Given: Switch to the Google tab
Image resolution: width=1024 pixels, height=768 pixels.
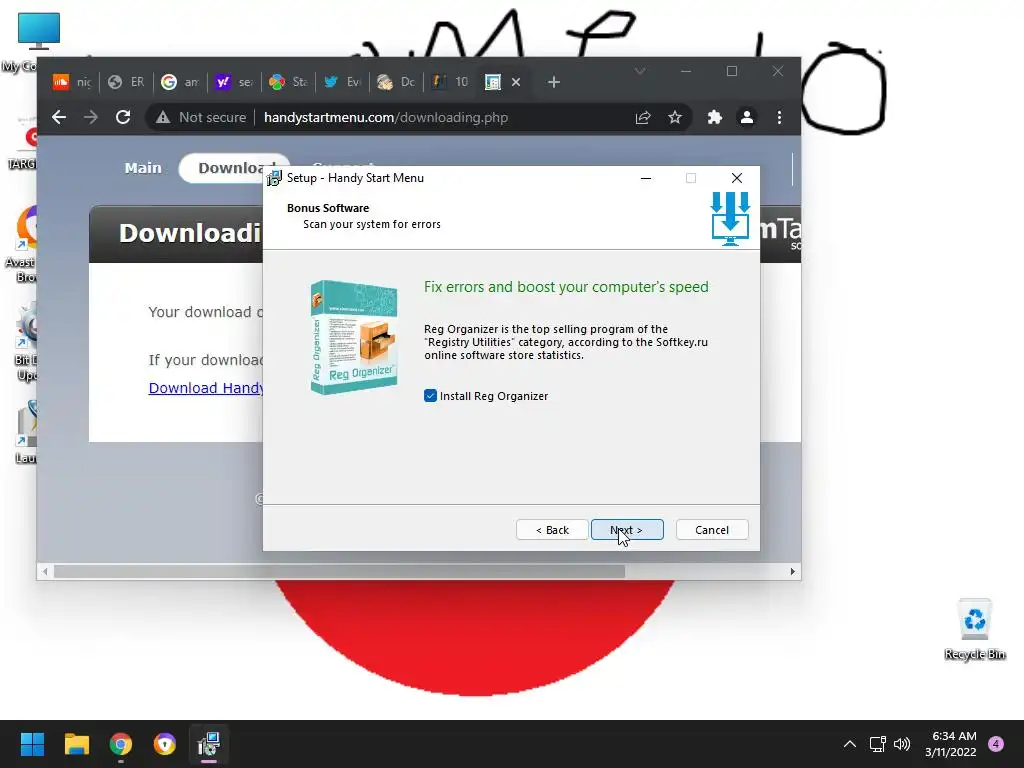Looking at the screenshot, I should (x=180, y=82).
